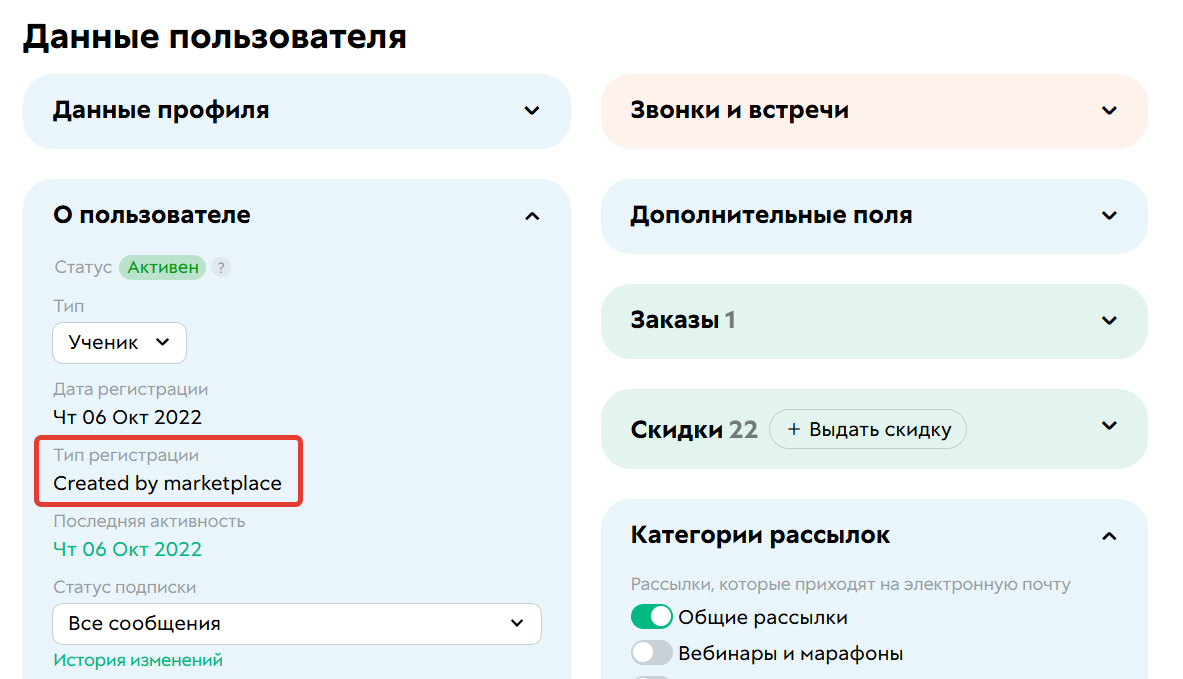This screenshot has width=1183, height=679.
Task: Click the partially visible toggle below Вебинары и марафоны
Action: click(652, 677)
